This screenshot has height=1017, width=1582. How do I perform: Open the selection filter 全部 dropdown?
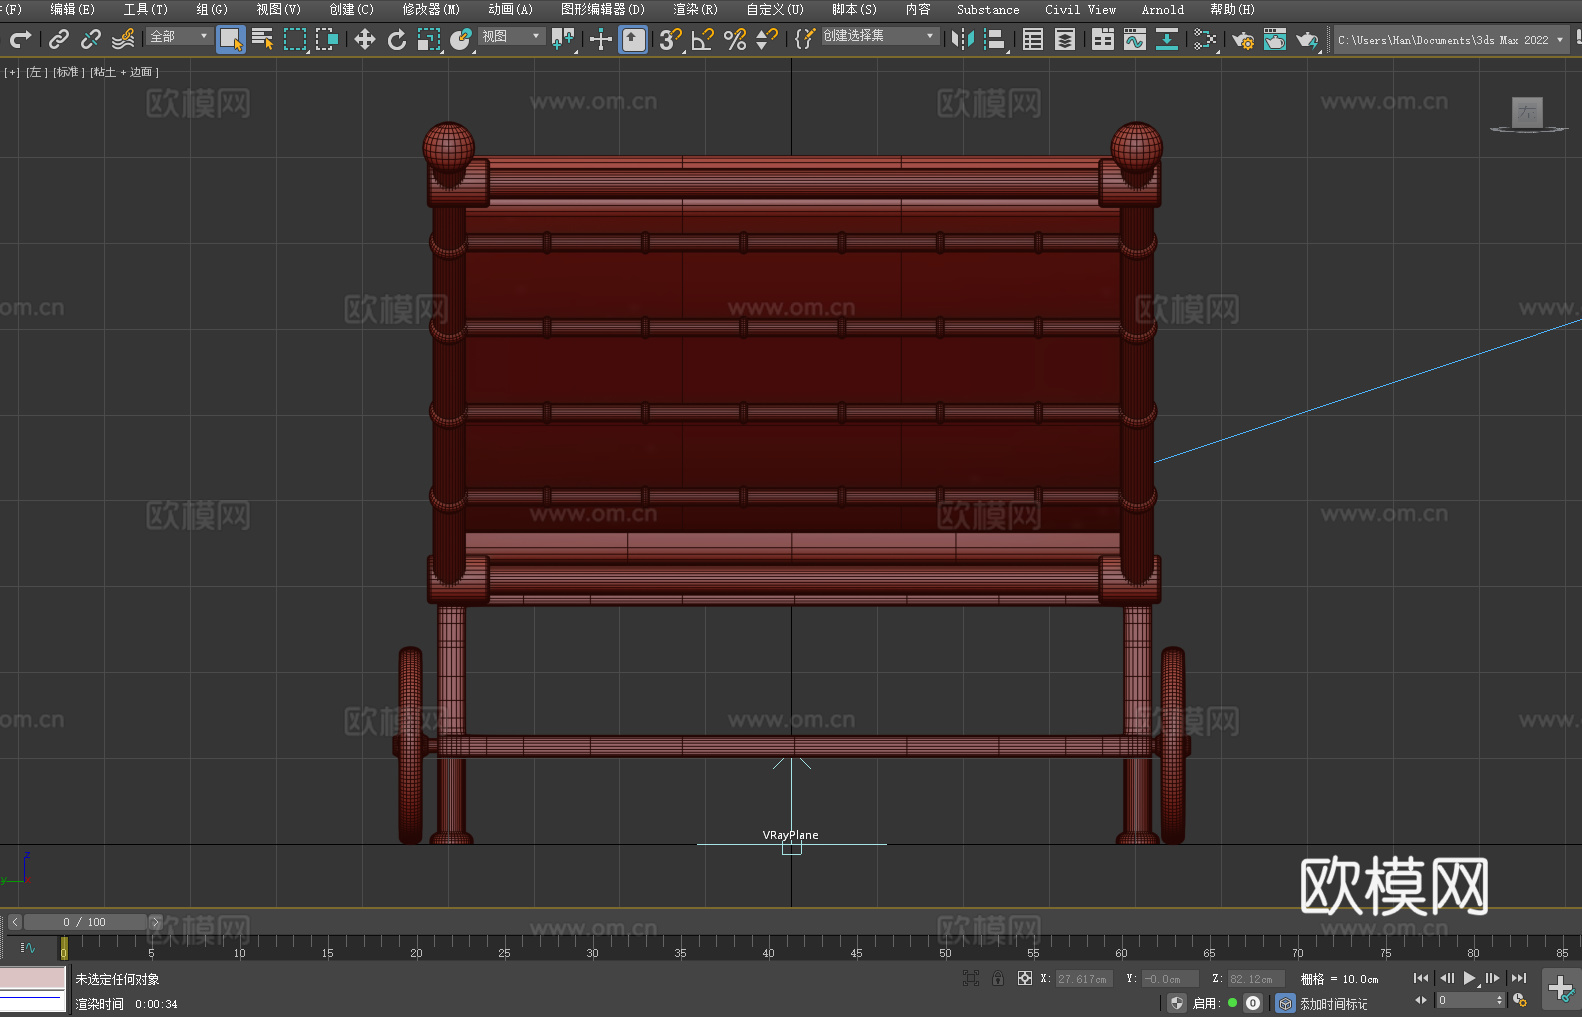coord(179,36)
